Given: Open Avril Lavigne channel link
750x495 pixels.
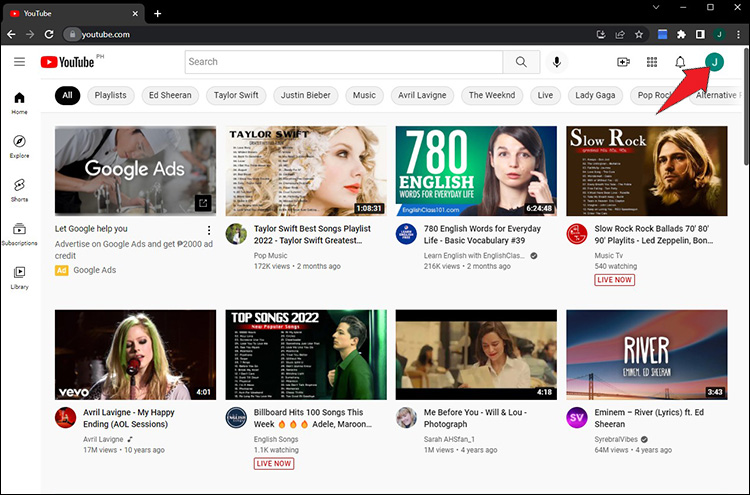Looking at the screenshot, I should [x=103, y=438].
